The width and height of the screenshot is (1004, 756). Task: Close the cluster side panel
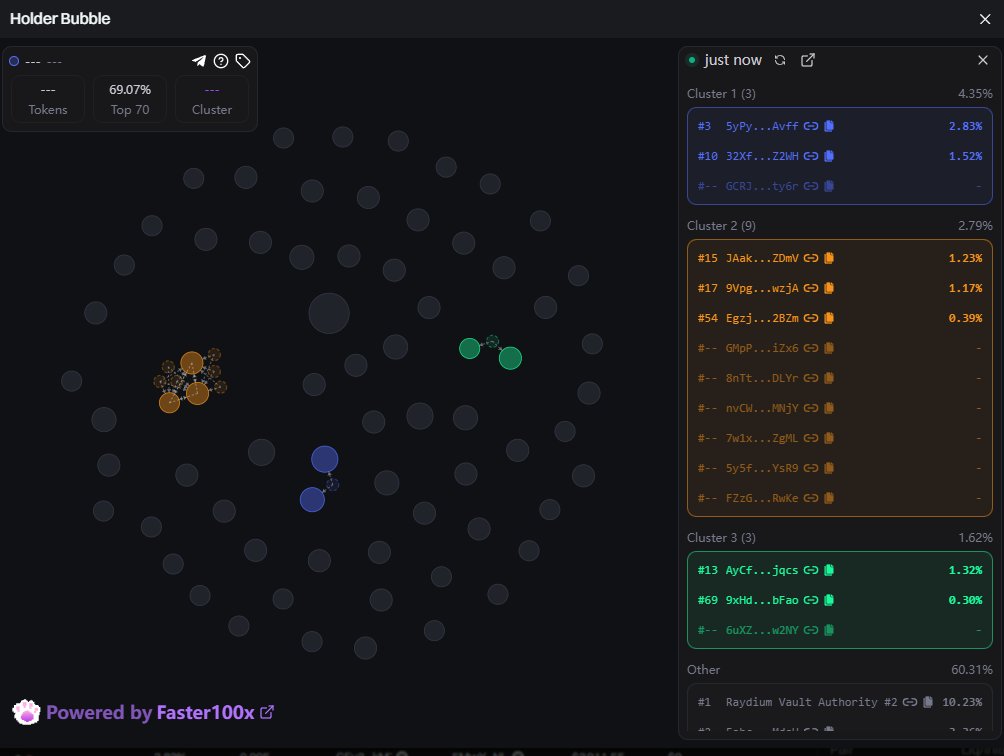point(983,60)
